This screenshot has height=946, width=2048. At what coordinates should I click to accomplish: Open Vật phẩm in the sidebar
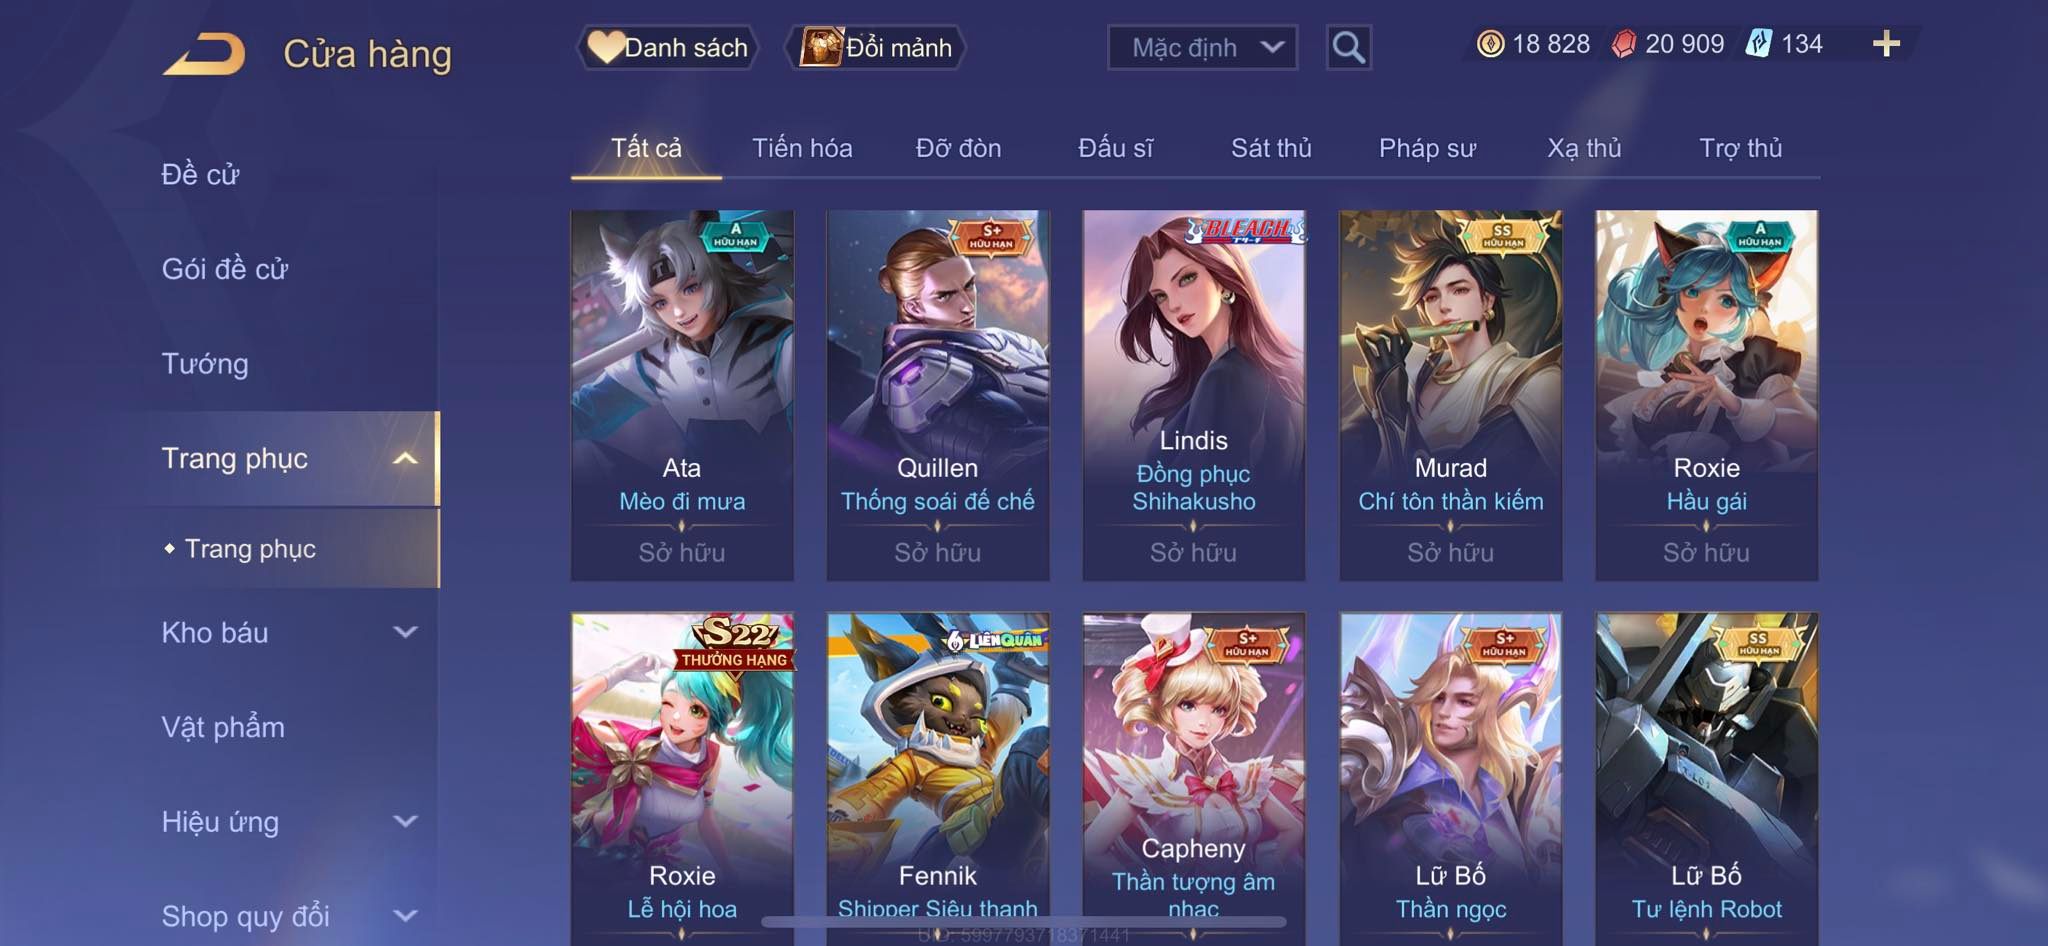(x=223, y=727)
